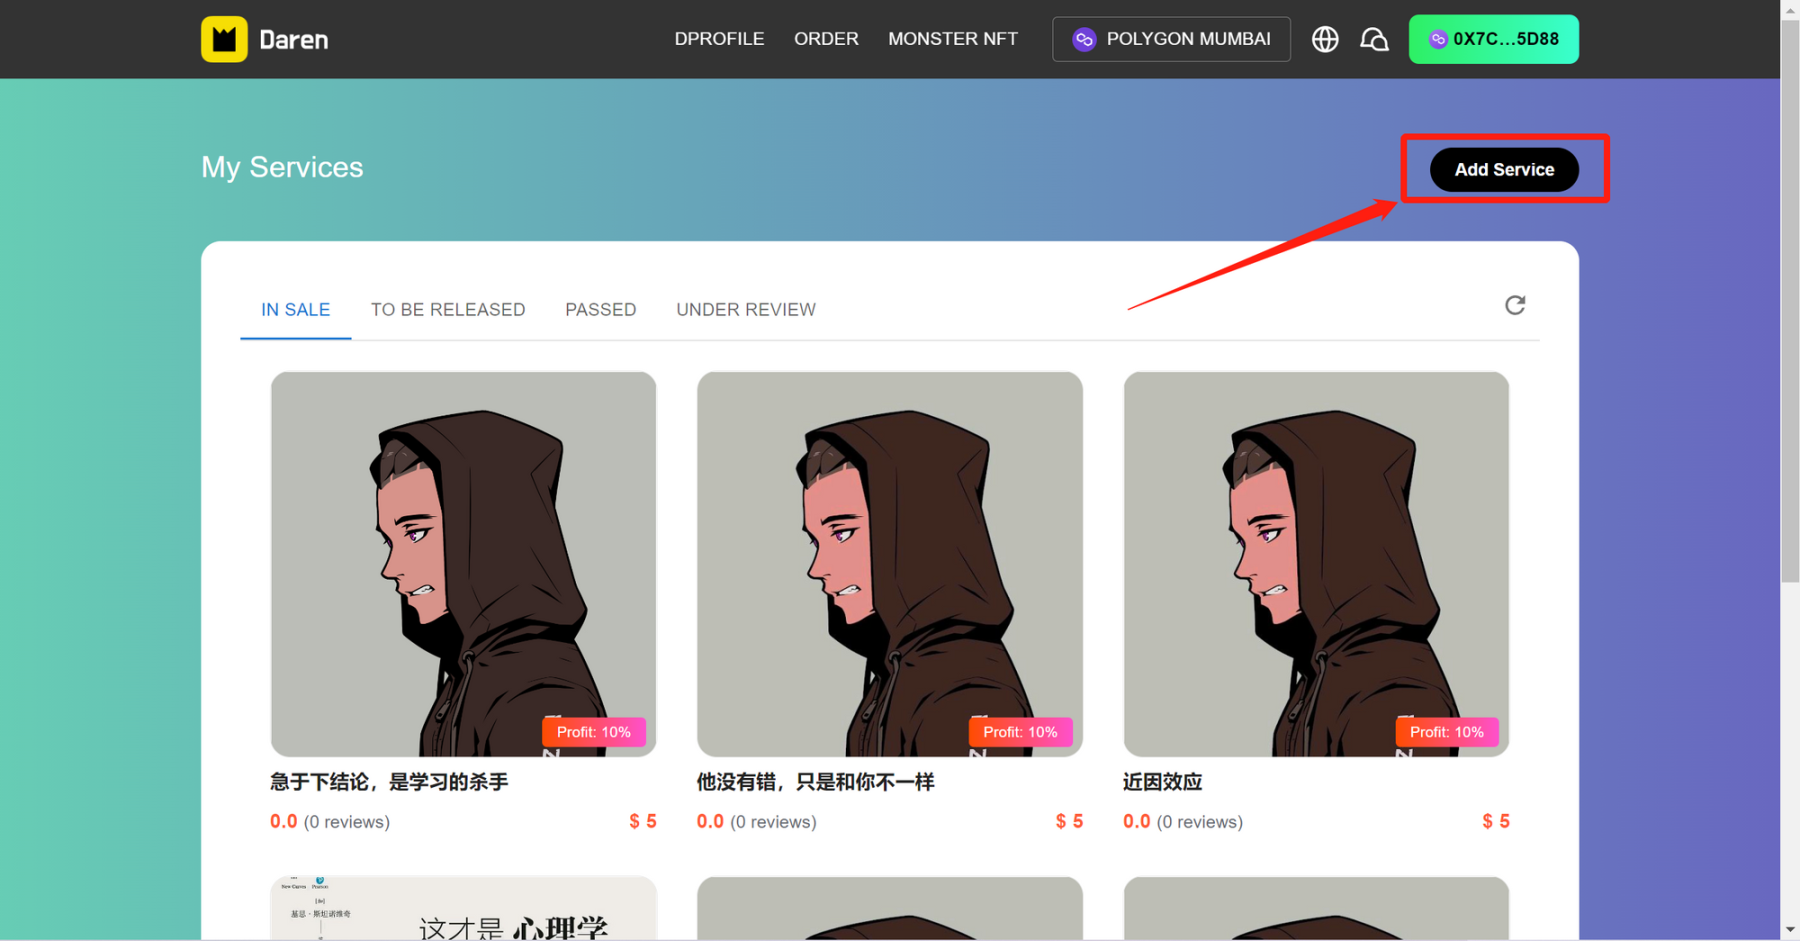The image size is (1800, 941).
Task: Click the wallet address 0X7C...5D88 button
Action: (1493, 39)
